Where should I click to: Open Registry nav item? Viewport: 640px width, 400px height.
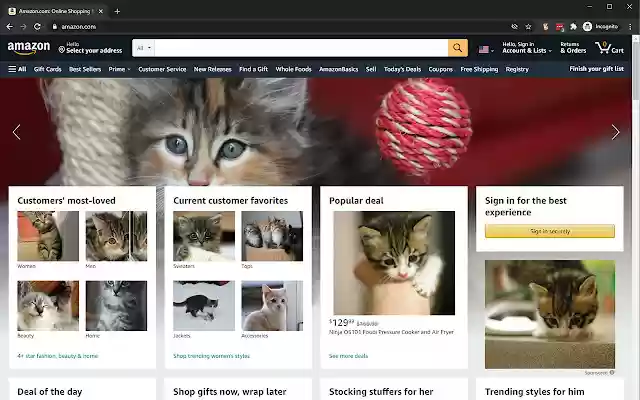coord(517,69)
